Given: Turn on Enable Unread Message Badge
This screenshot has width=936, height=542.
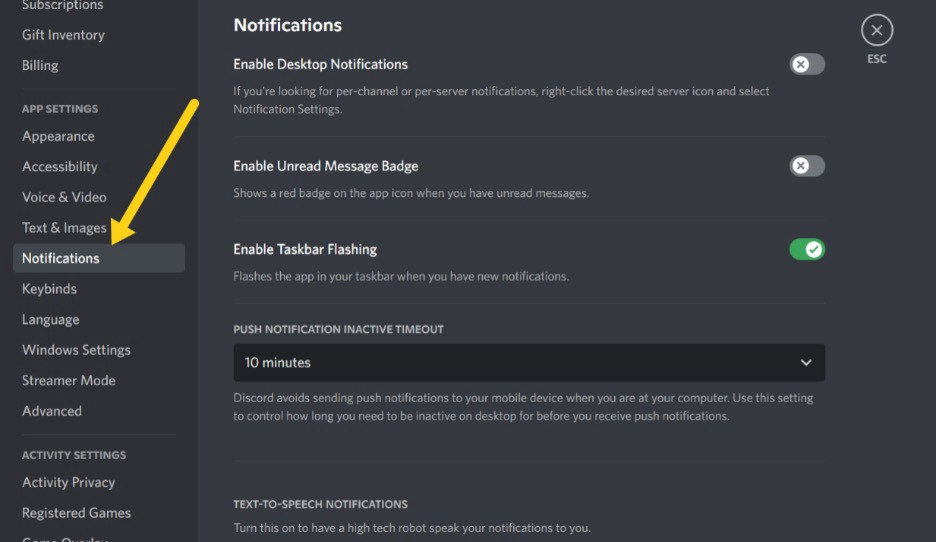Looking at the screenshot, I should [x=807, y=166].
